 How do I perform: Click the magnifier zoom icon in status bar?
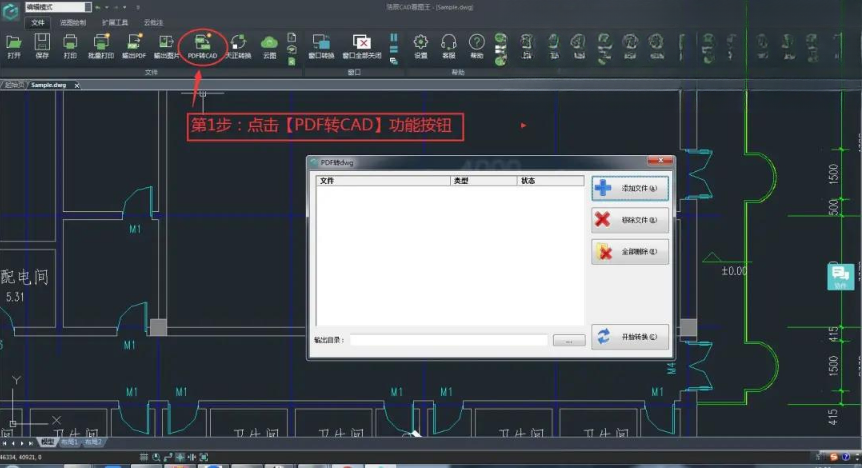[156, 457]
